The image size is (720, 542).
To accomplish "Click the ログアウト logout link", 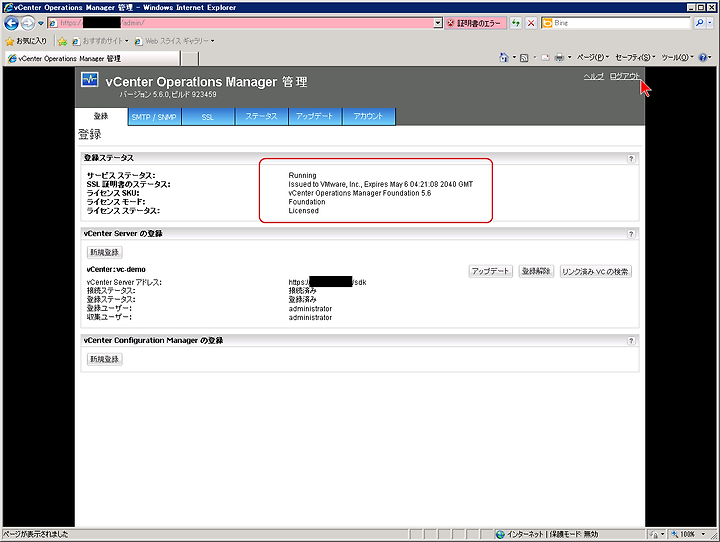I will (624, 76).
